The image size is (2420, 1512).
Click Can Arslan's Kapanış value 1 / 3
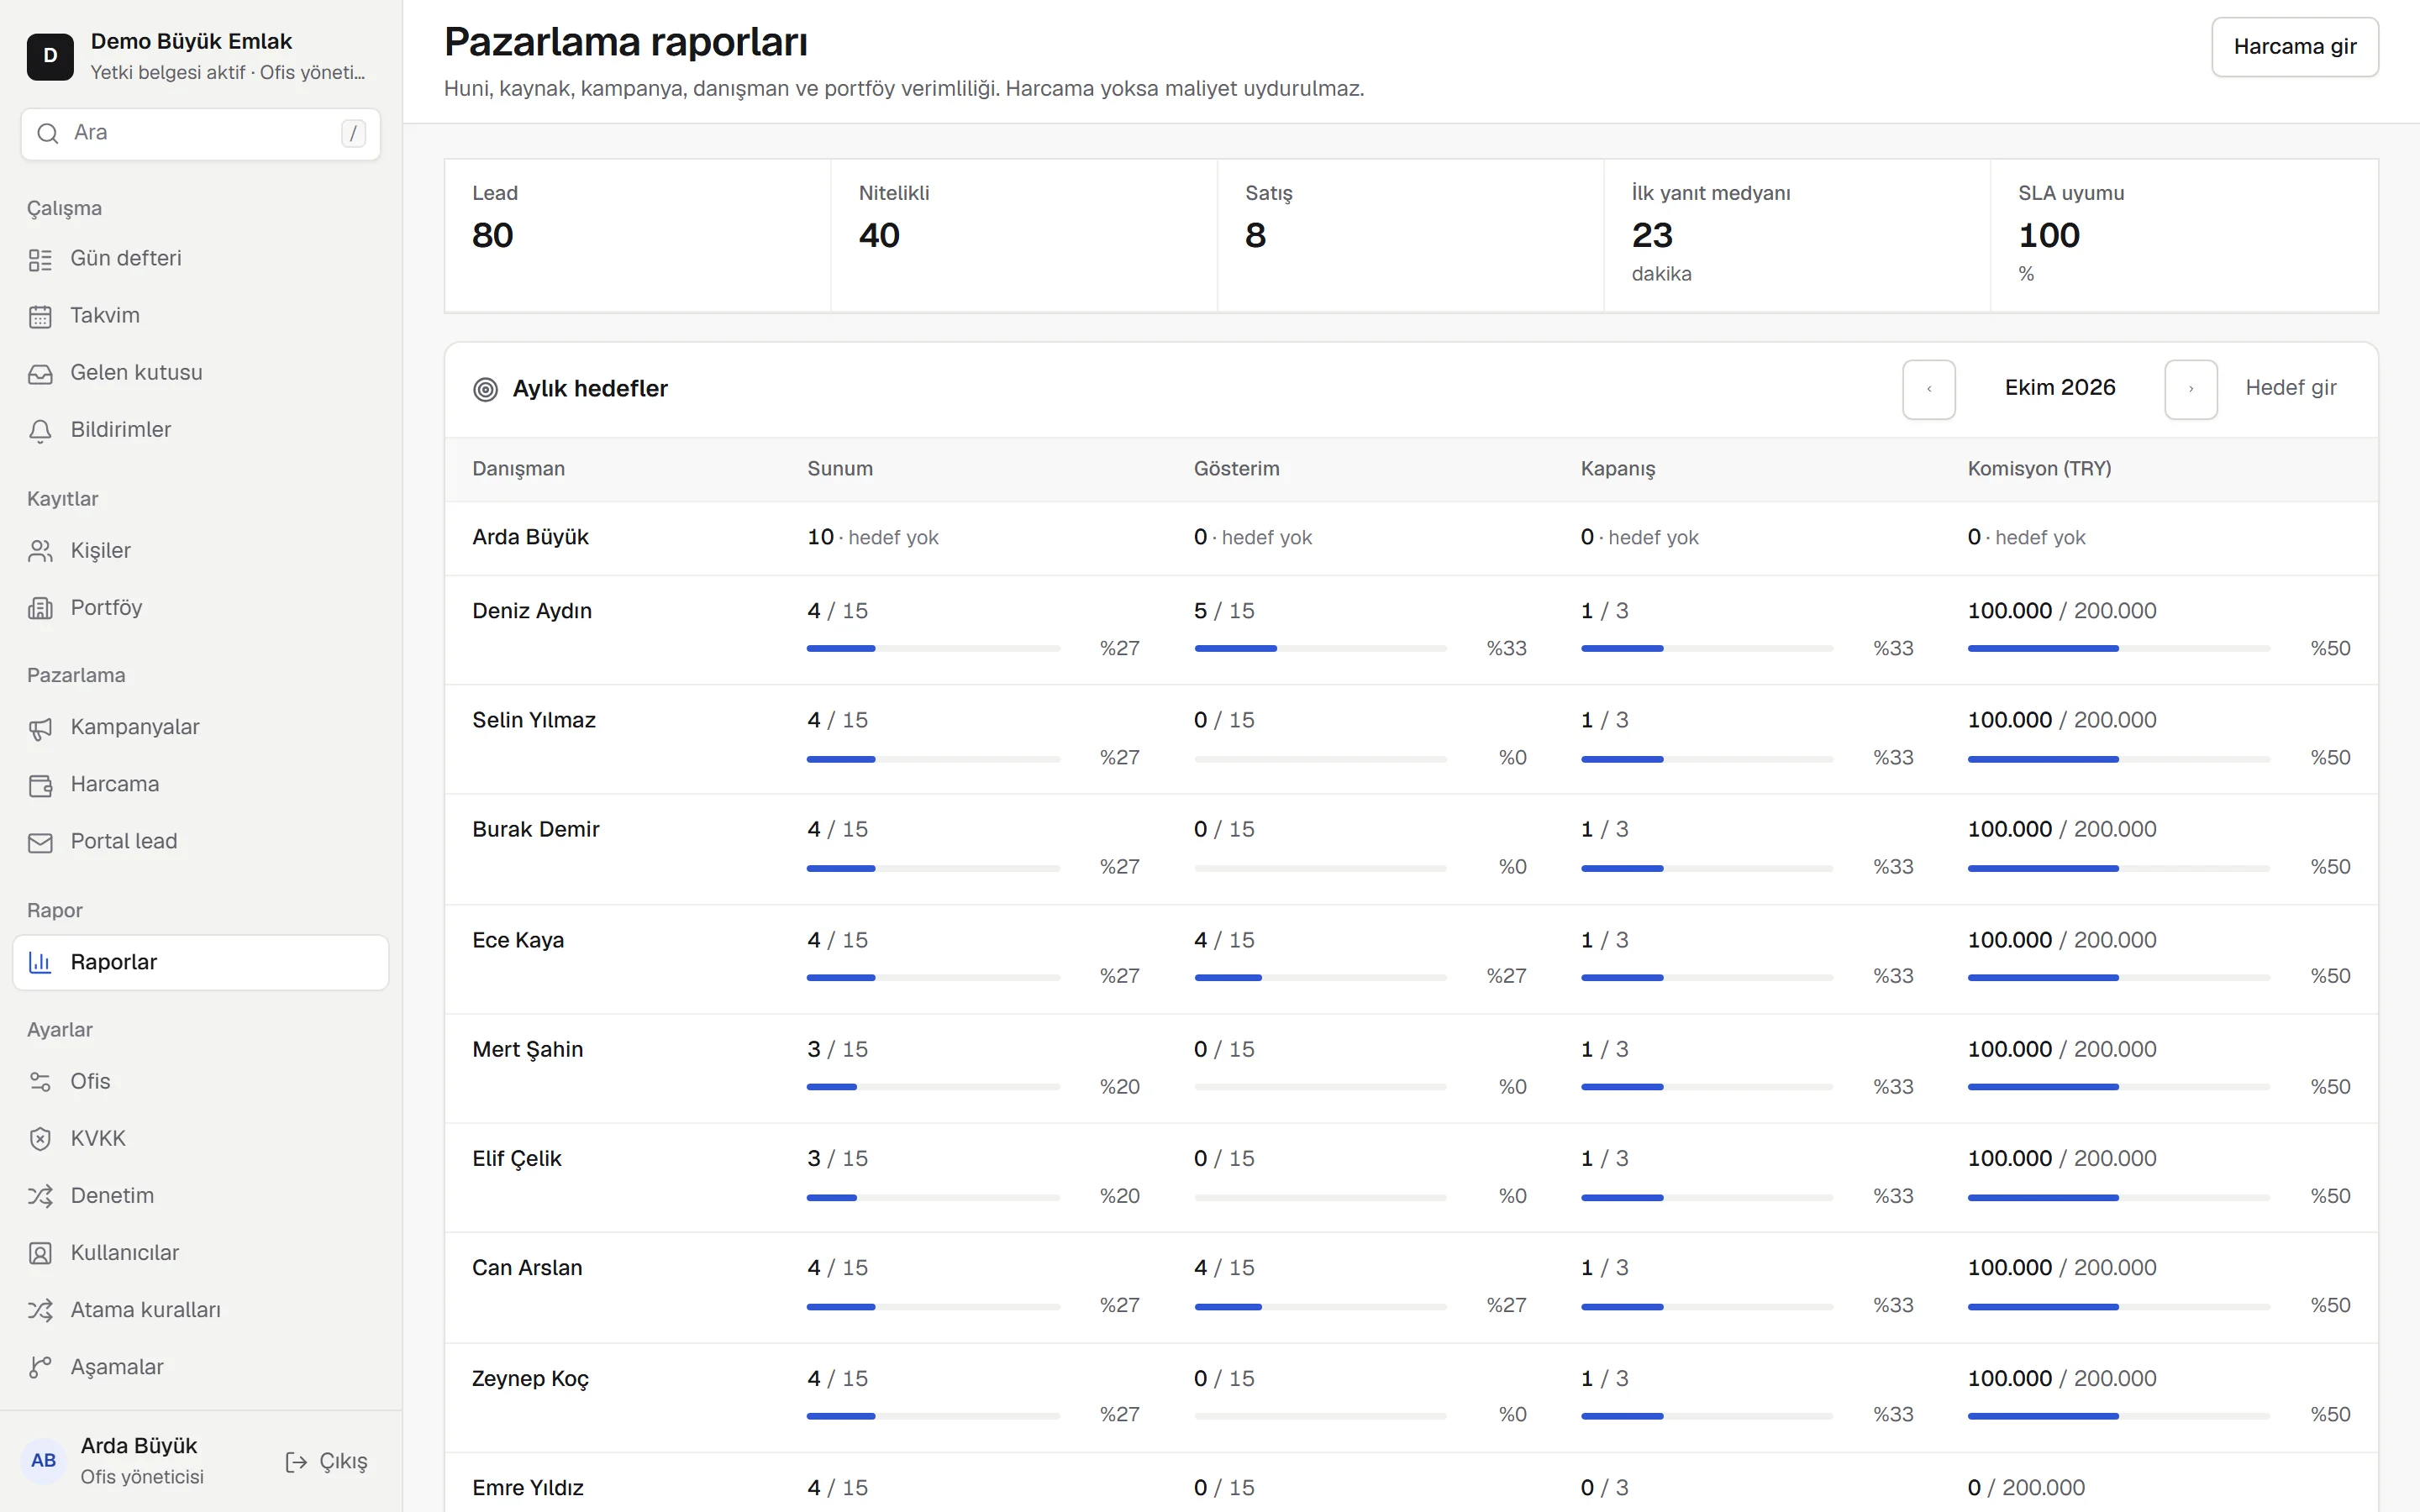click(1604, 1268)
